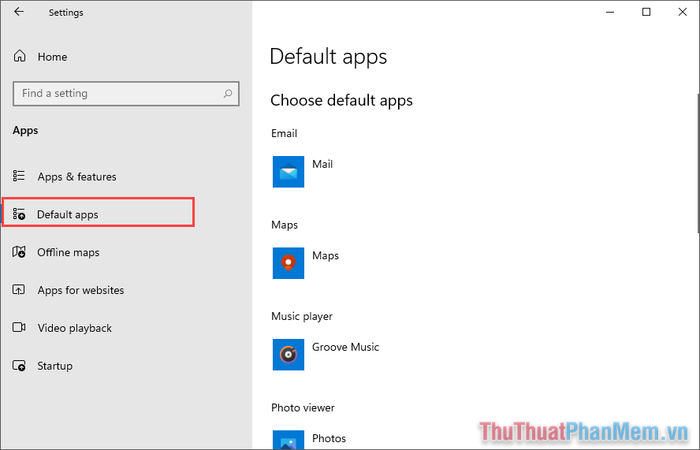The width and height of the screenshot is (700, 450).
Task: Click the vertical scrollbar thumb
Action: [698, 163]
